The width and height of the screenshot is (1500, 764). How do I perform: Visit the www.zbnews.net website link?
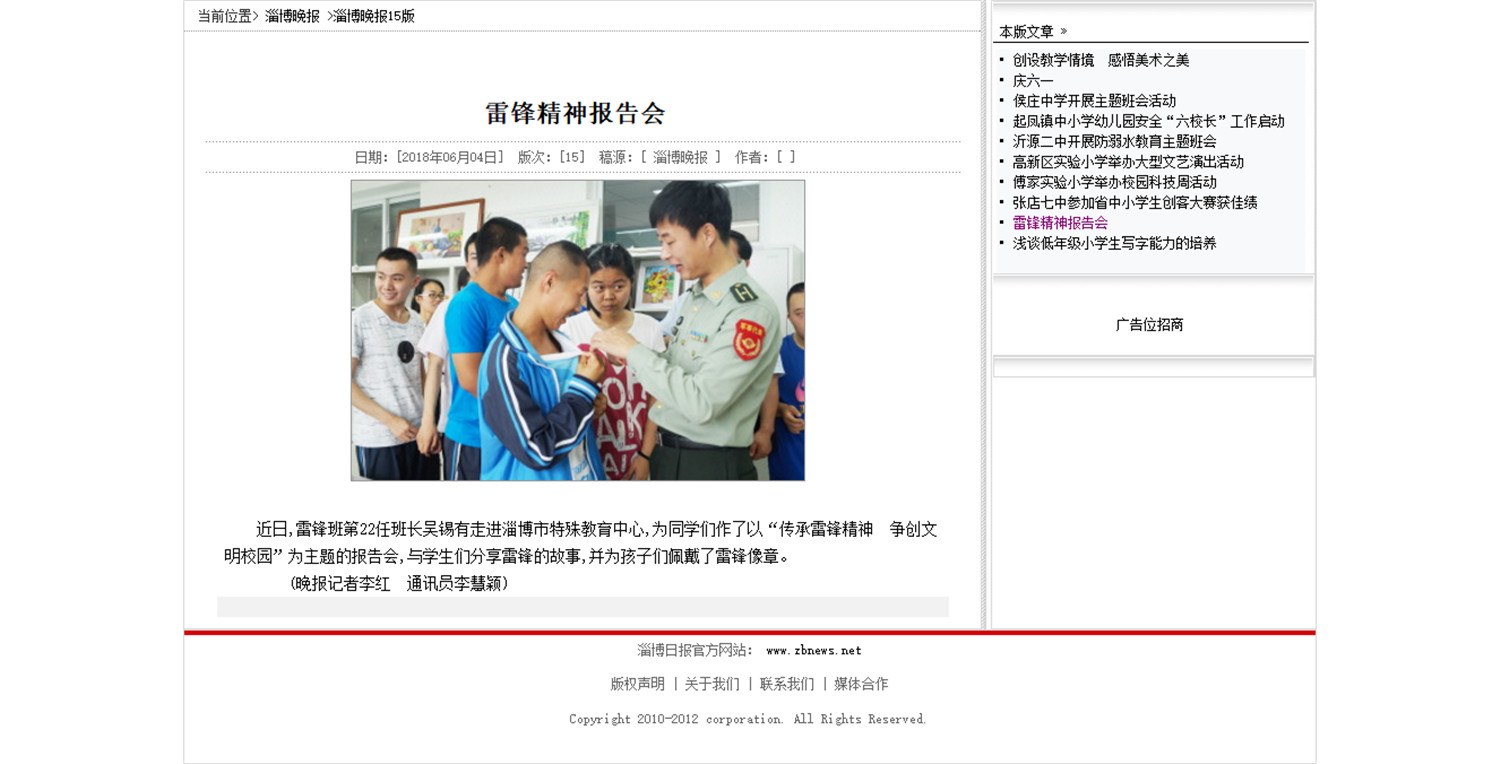pyautogui.click(x=812, y=649)
